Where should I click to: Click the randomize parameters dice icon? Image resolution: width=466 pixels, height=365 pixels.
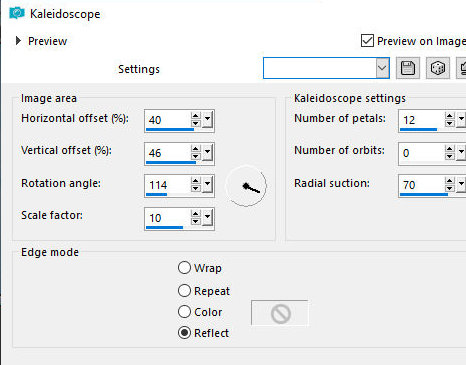coord(438,68)
